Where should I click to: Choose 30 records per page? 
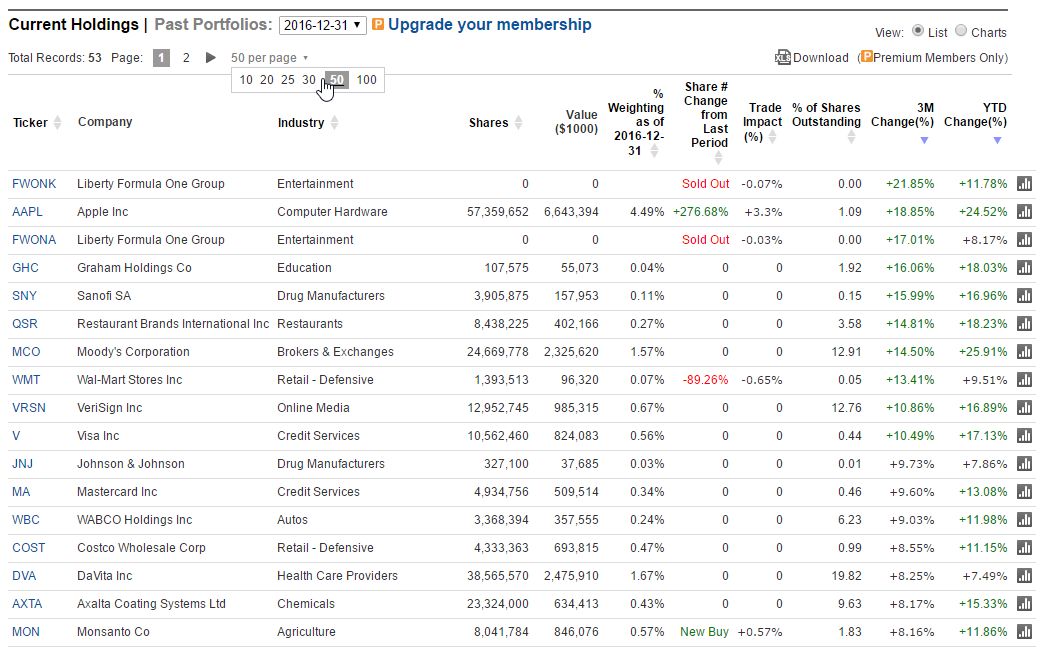(x=309, y=80)
